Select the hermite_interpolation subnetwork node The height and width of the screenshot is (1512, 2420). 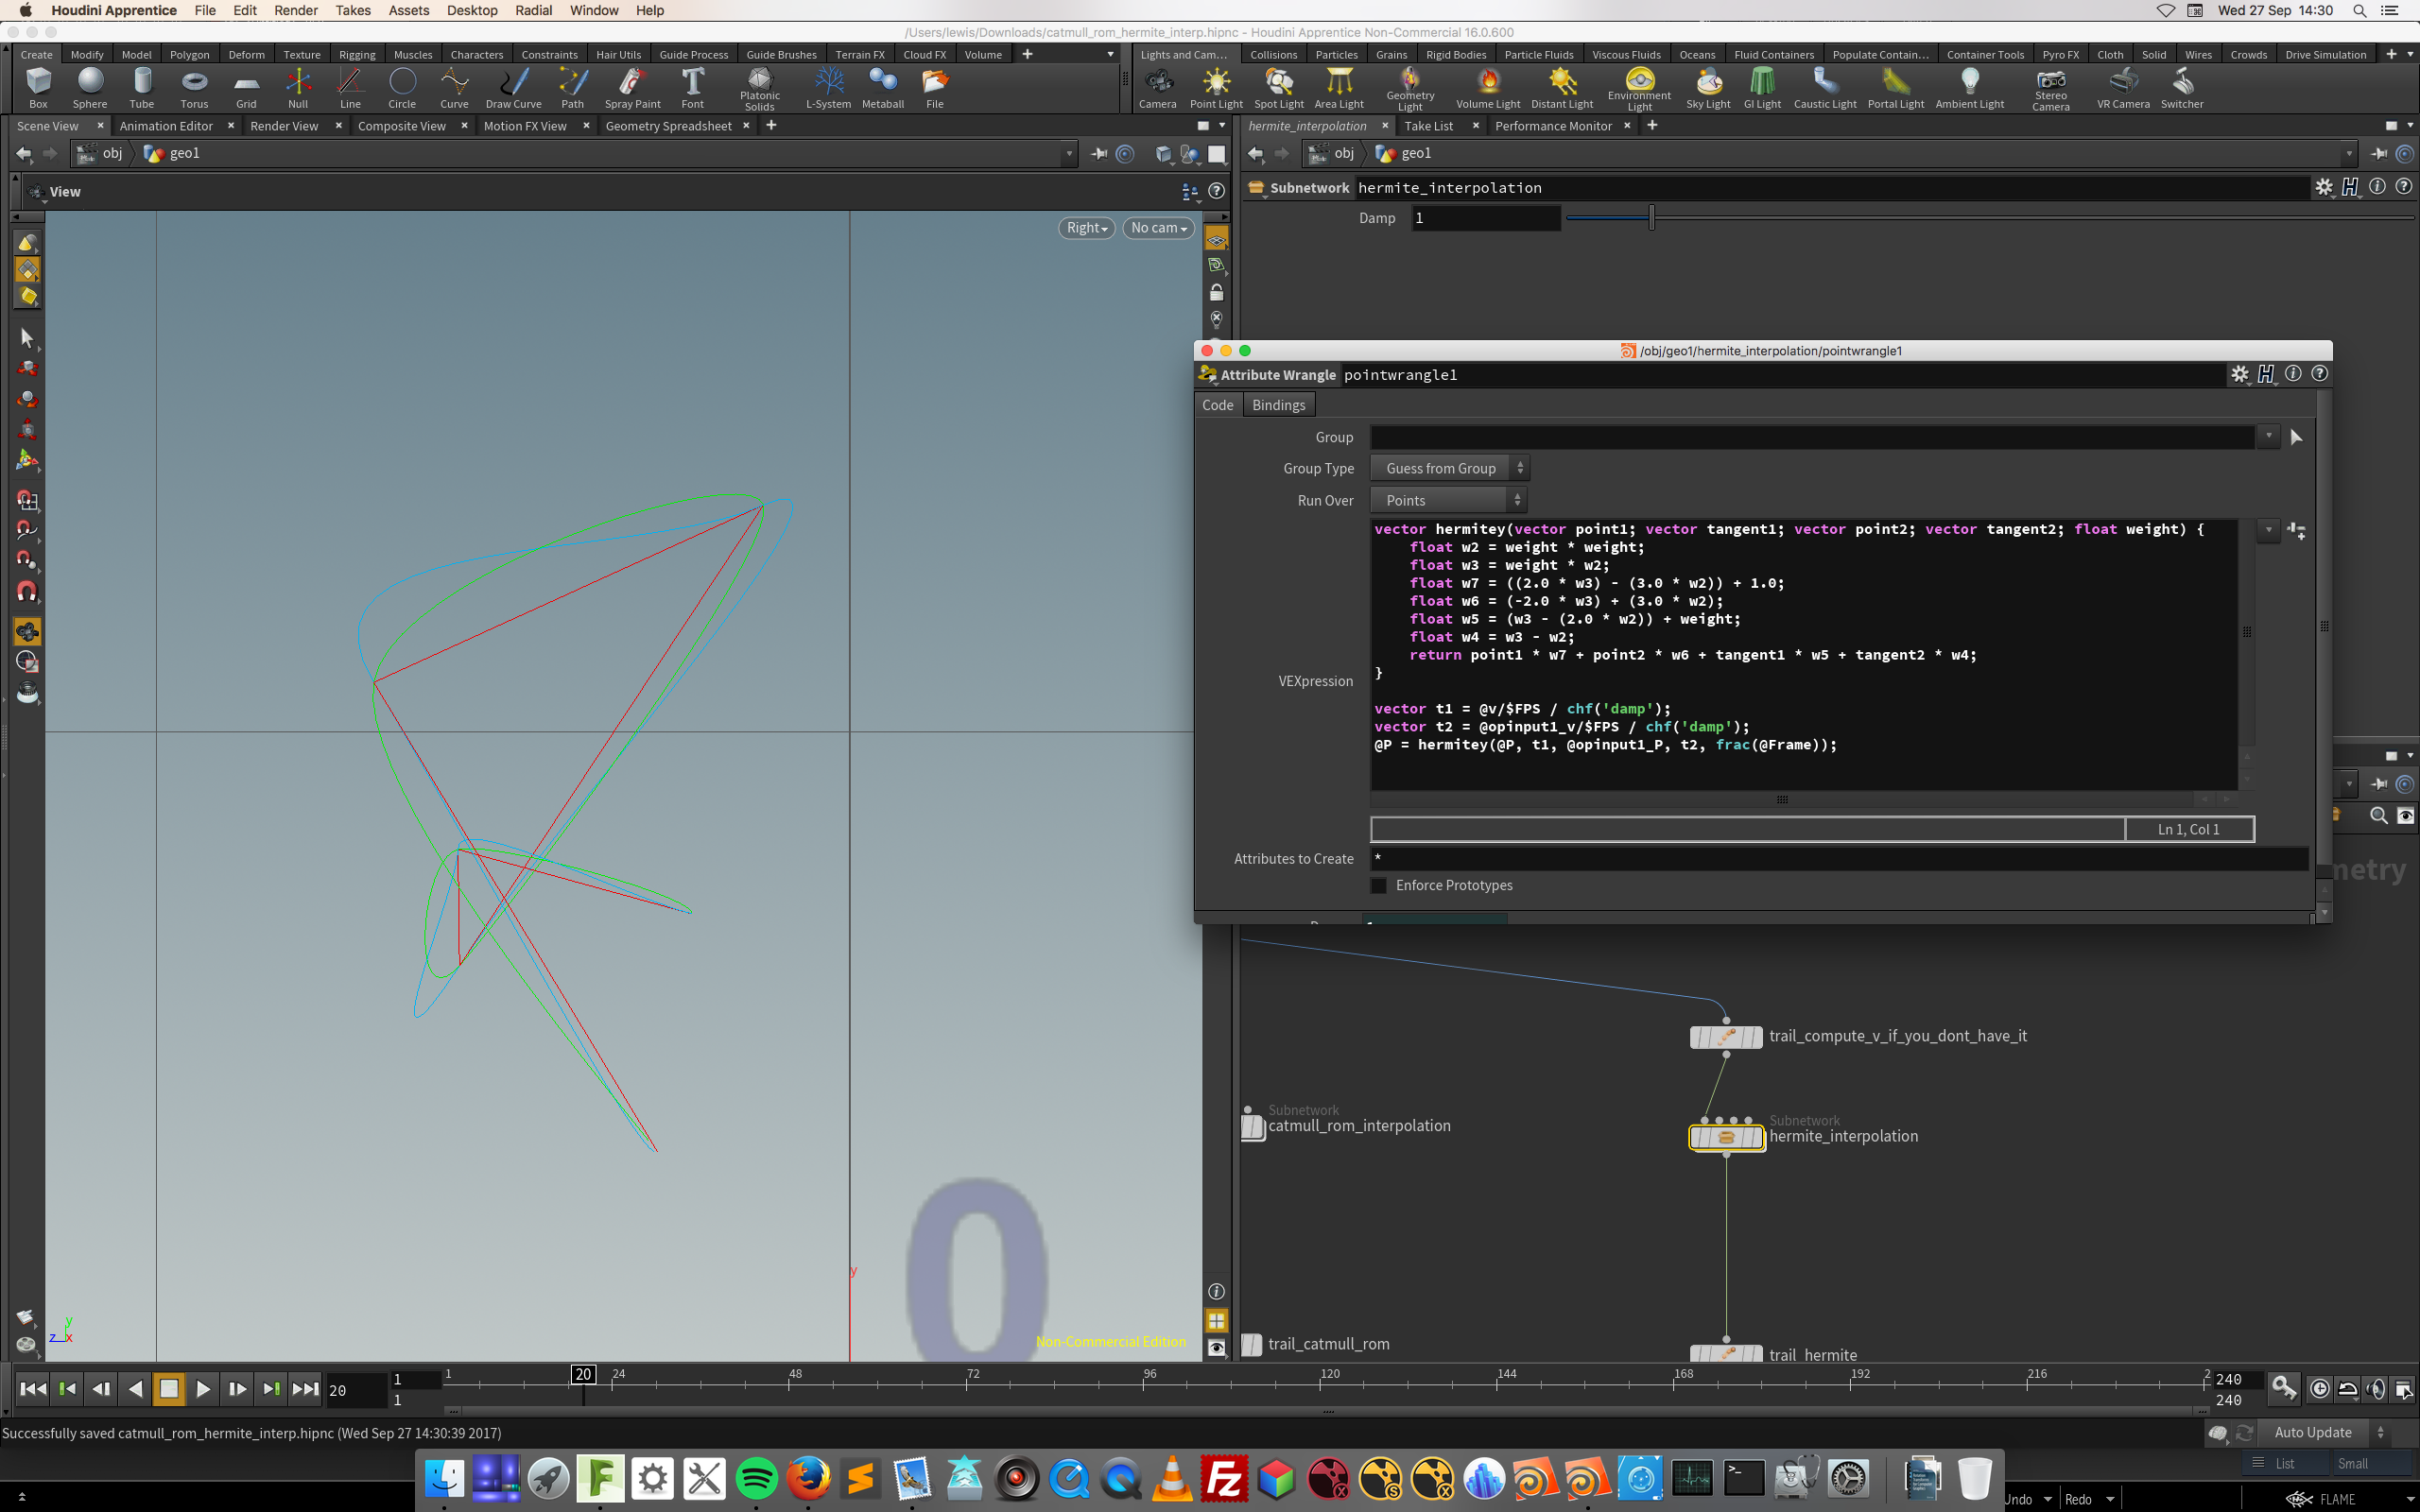pyautogui.click(x=1726, y=1137)
